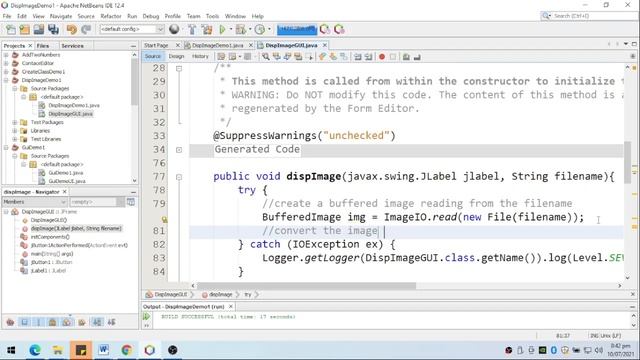Click the Projects panel vertical scrollbar
The height and width of the screenshot is (360, 640).
point(134,82)
